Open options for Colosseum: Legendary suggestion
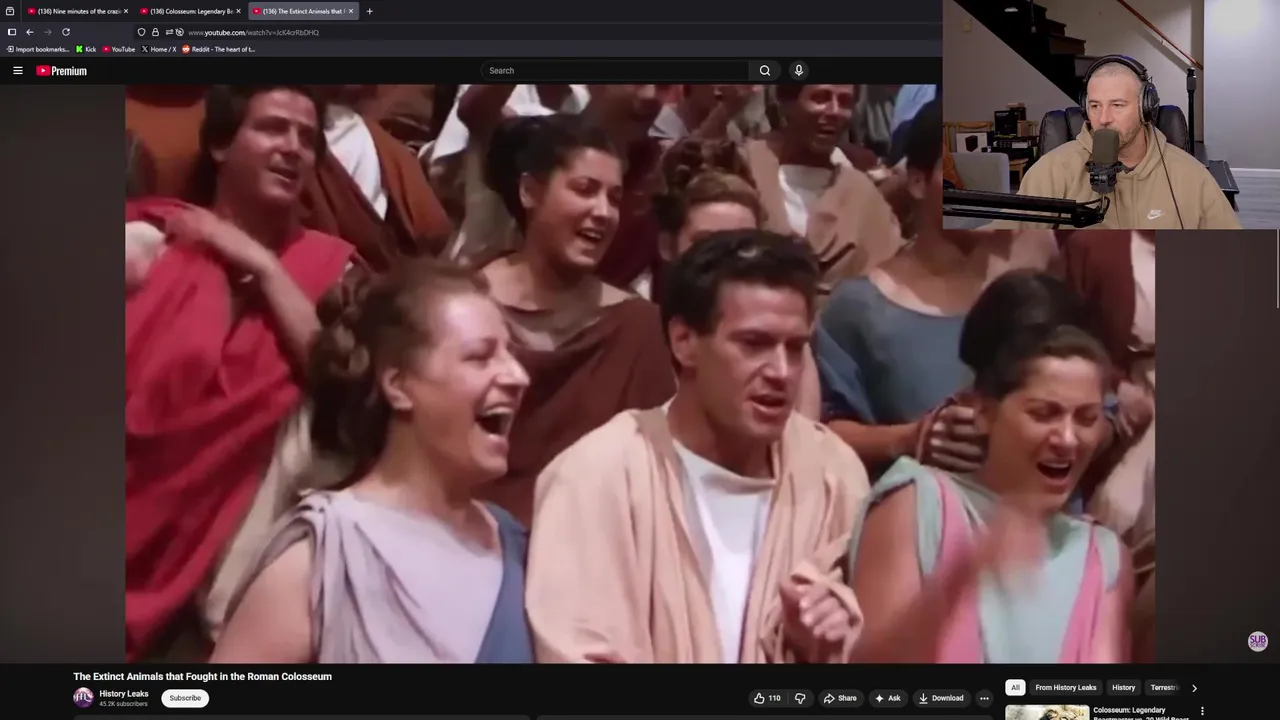The image size is (1280, 720). [1203, 711]
